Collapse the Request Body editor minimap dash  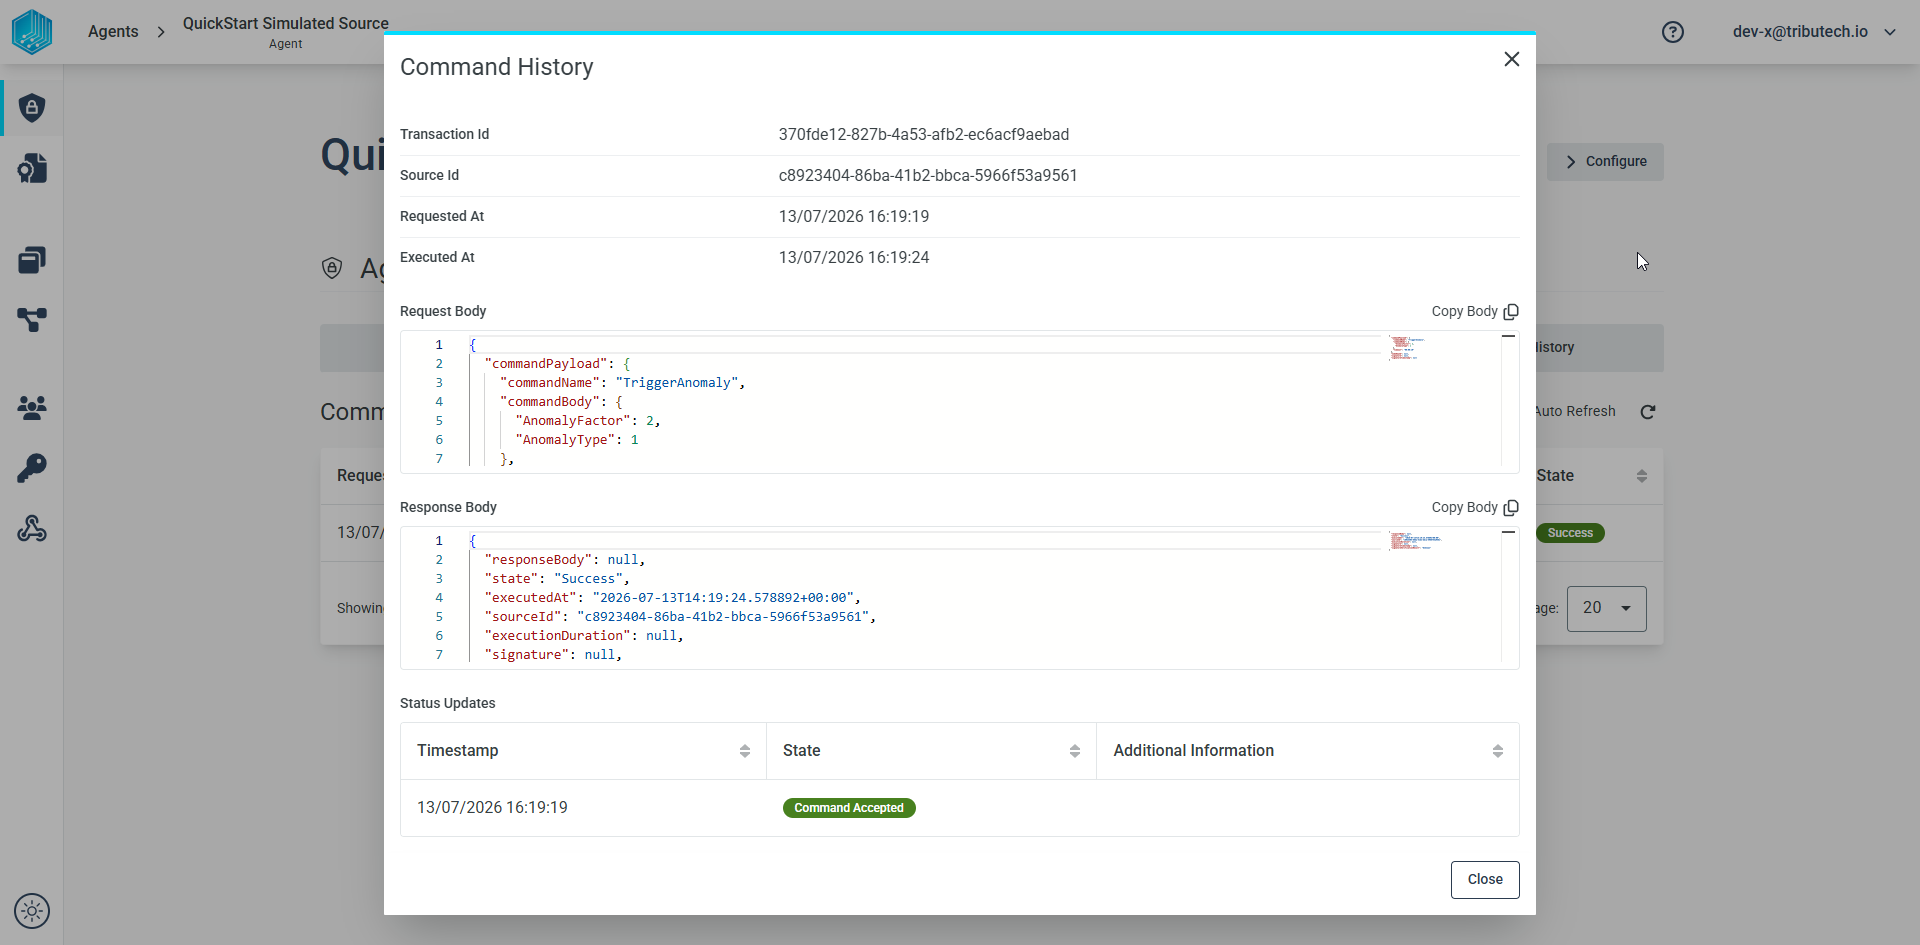(x=1508, y=337)
